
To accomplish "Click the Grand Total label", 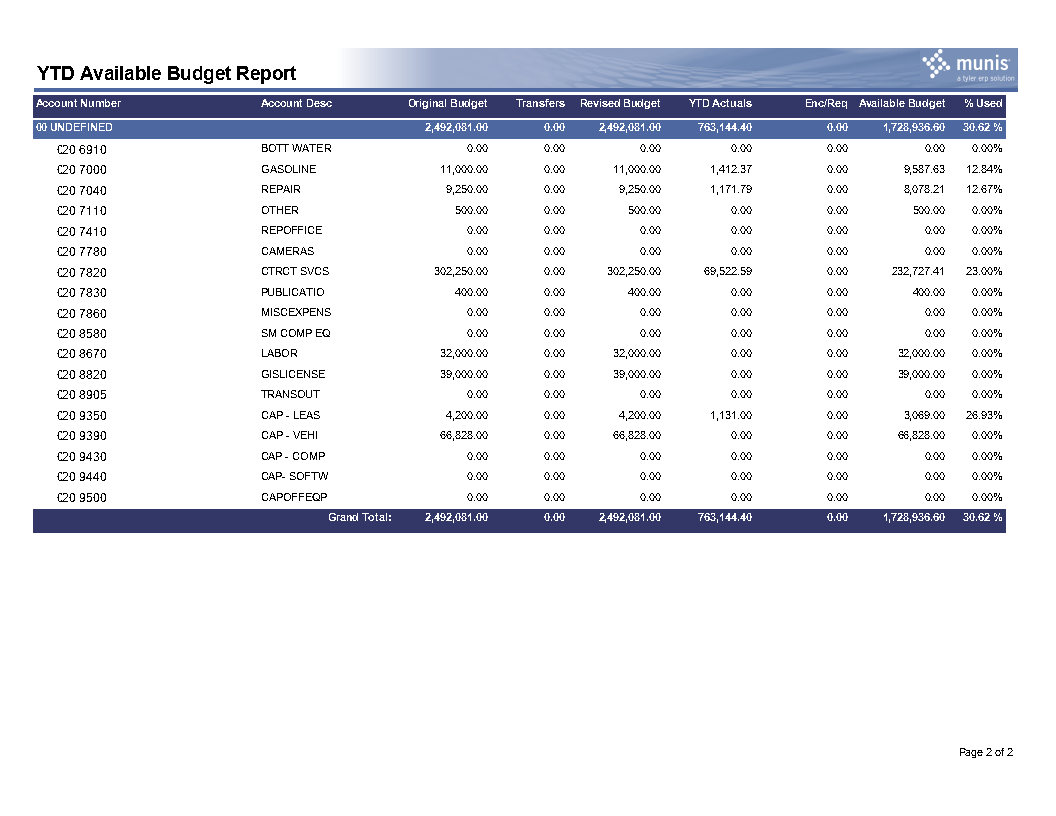I will click(360, 517).
